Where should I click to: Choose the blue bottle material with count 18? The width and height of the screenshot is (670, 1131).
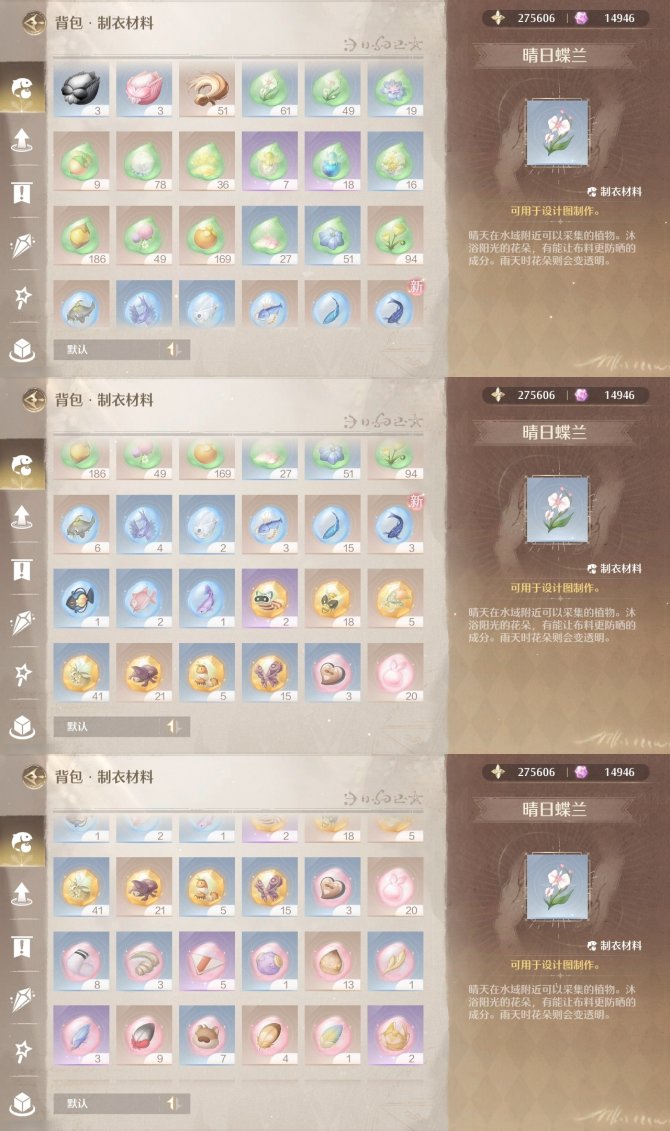[x=332, y=163]
